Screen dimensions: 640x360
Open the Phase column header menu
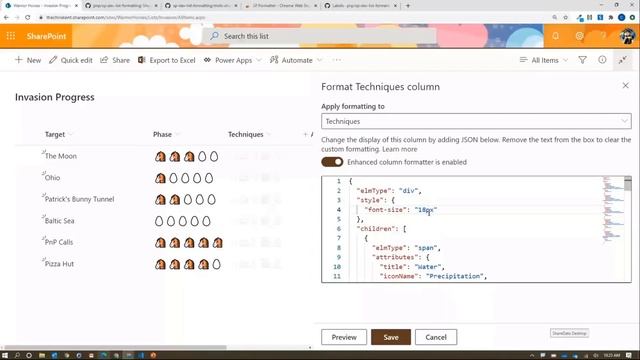[x=166, y=134]
